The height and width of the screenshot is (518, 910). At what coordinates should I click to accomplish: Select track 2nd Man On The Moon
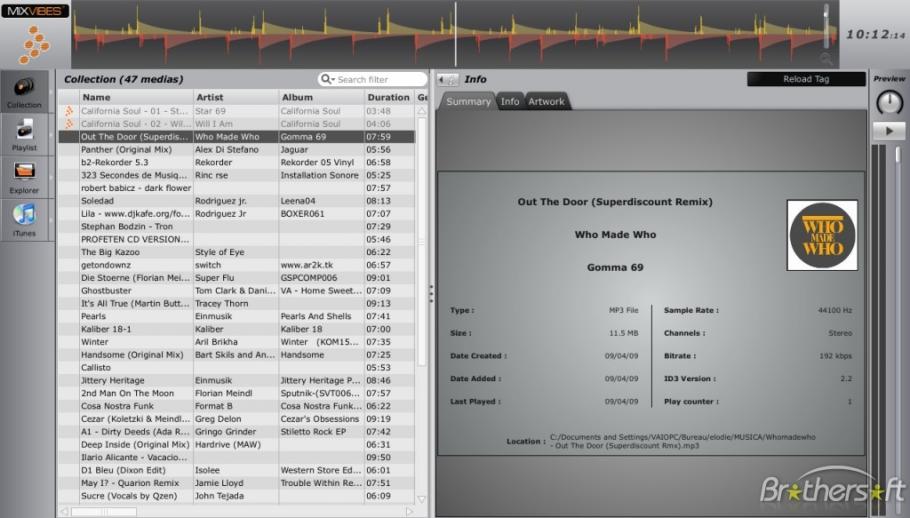coord(237,393)
